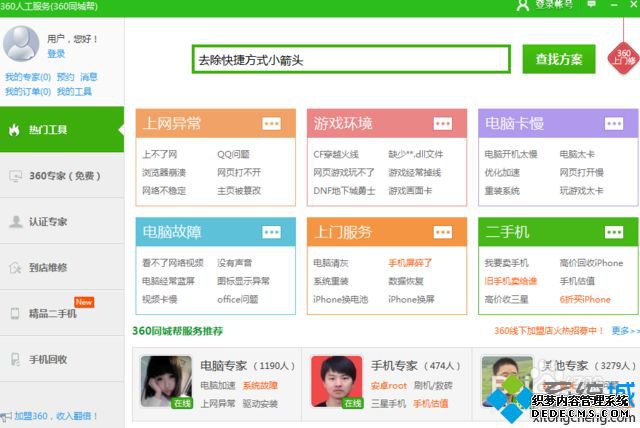Focus the search input field
Image resolution: width=640 pixels, height=428 pixels.
point(351,60)
